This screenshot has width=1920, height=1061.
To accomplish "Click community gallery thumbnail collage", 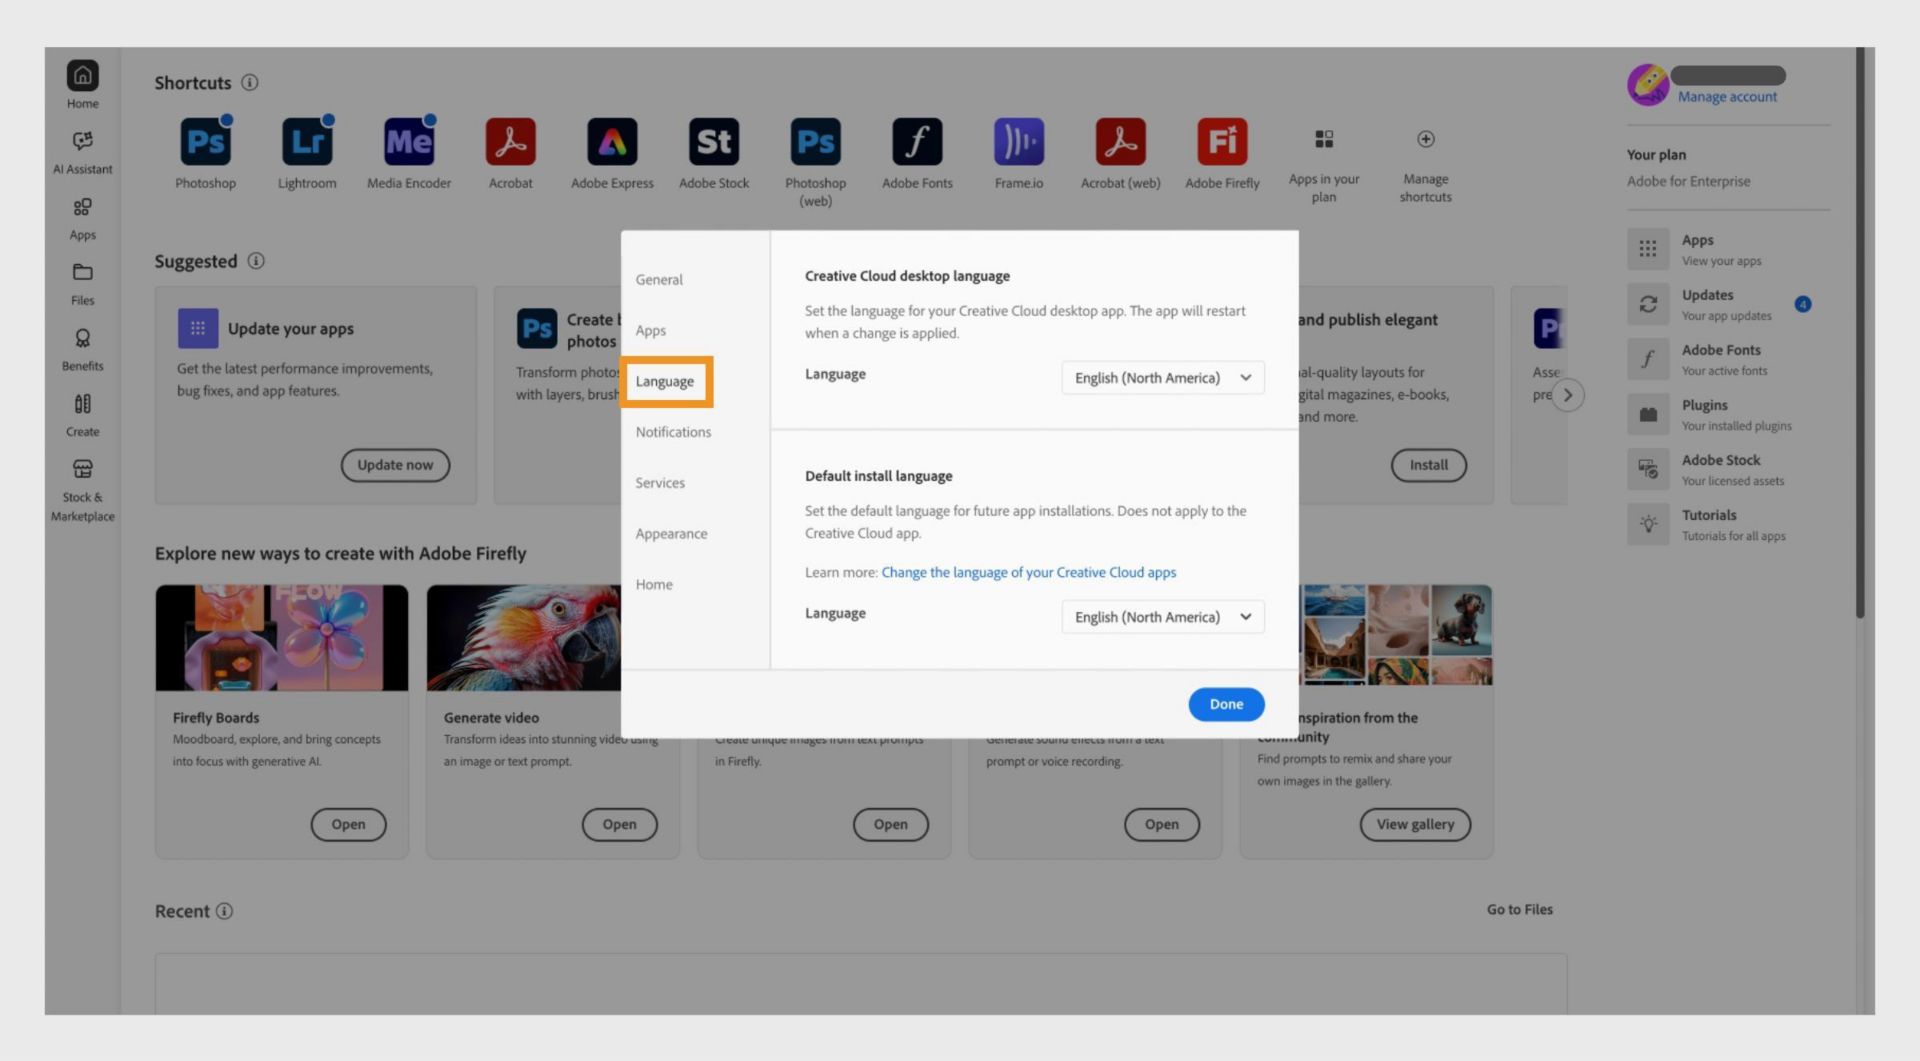I will pos(1396,636).
